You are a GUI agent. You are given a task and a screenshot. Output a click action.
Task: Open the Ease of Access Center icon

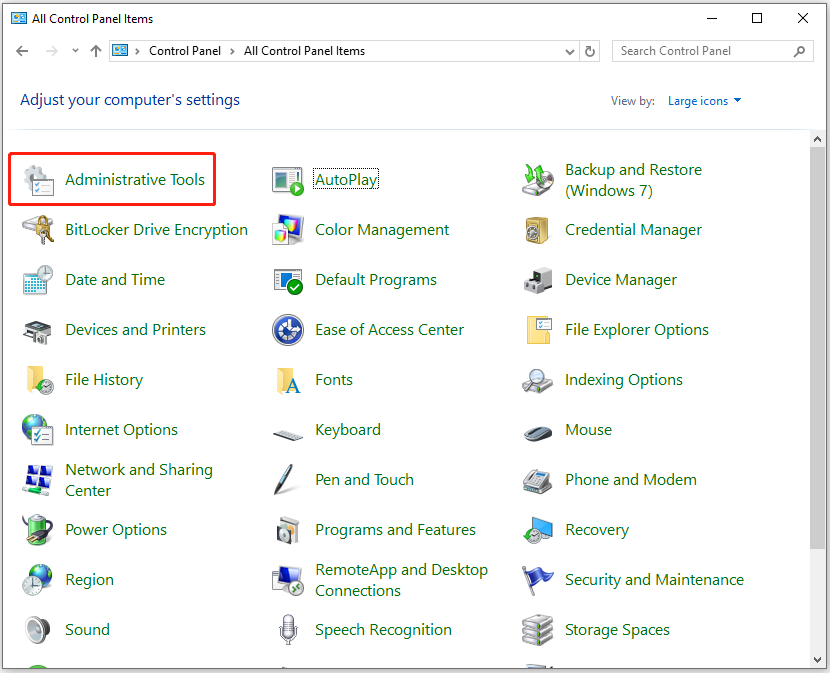tap(288, 330)
